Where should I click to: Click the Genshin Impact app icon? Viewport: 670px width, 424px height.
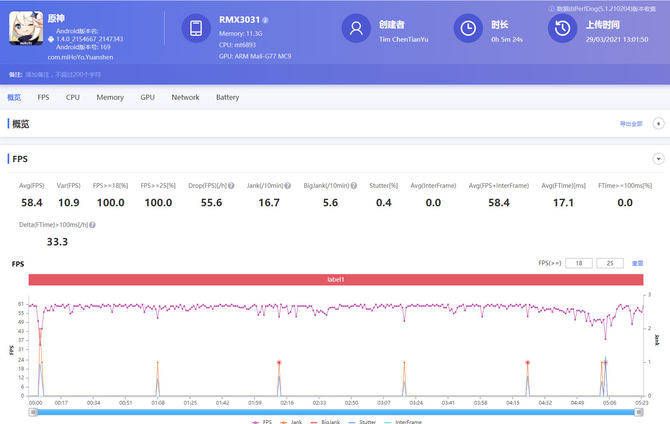(x=26, y=28)
